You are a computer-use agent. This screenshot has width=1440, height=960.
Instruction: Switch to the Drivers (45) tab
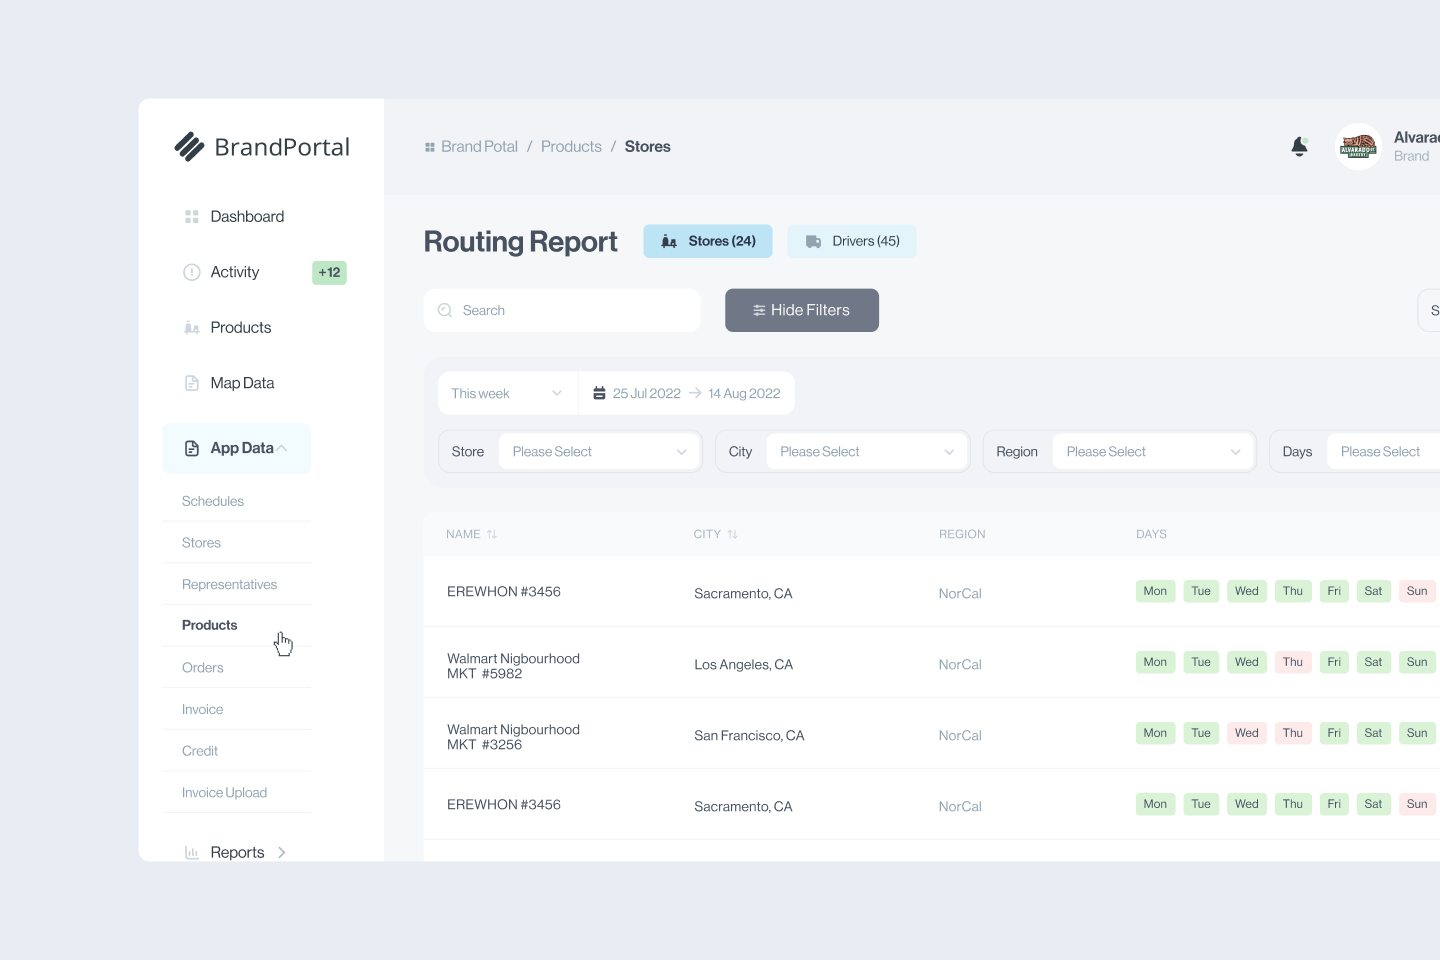[852, 241]
